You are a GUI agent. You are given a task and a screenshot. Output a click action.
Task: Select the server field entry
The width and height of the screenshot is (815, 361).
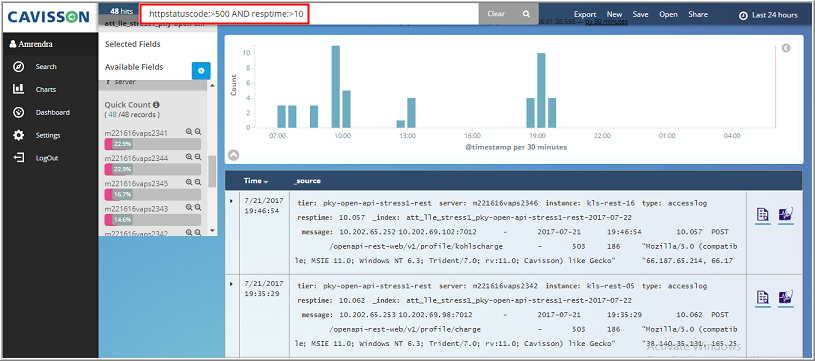[125, 82]
